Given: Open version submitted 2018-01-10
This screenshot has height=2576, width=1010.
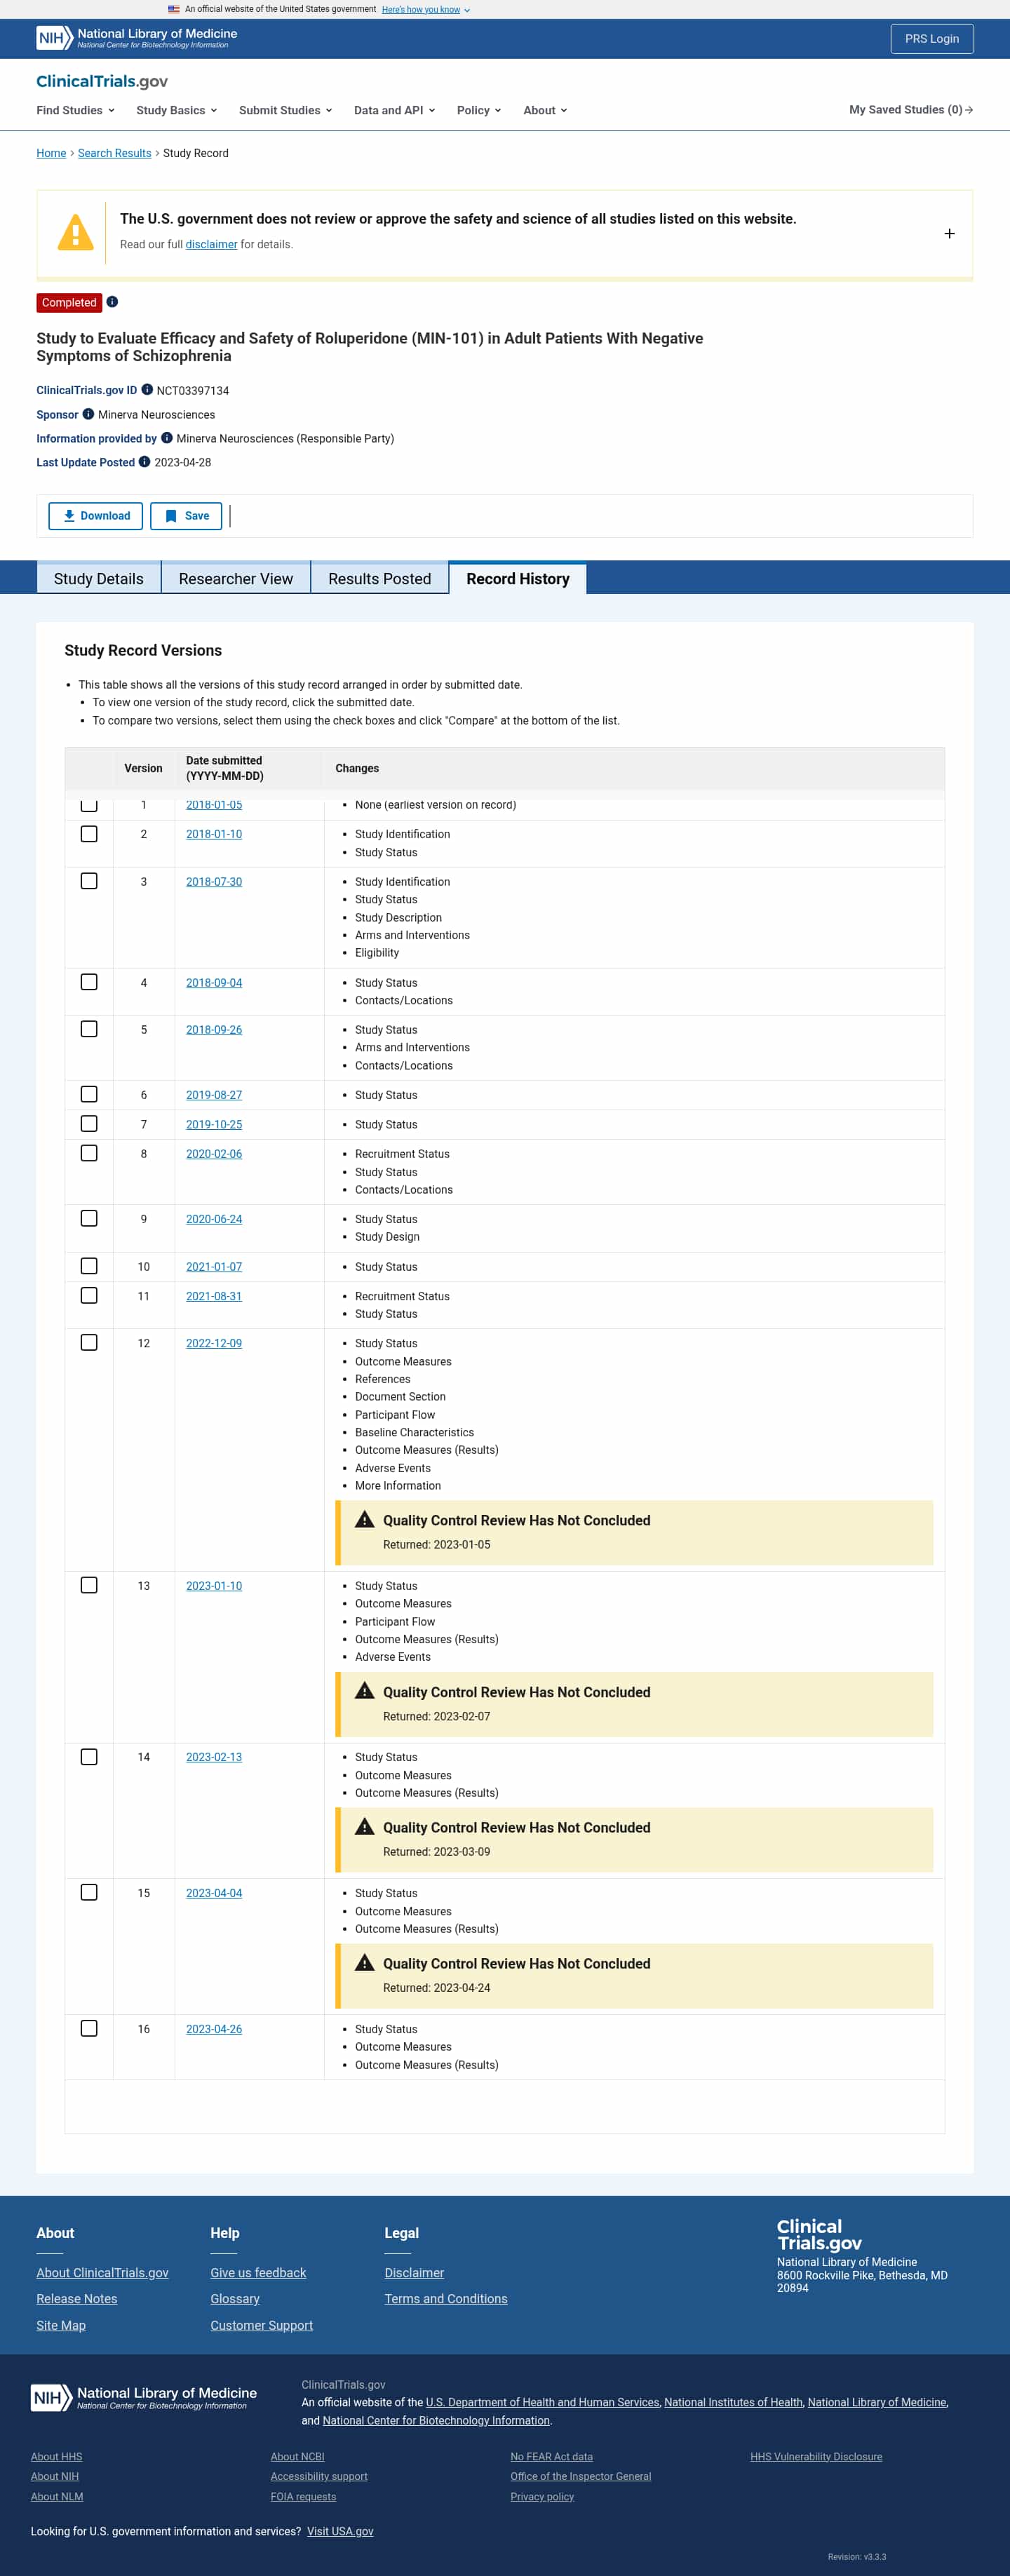Looking at the screenshot, I should pos(214,834).
